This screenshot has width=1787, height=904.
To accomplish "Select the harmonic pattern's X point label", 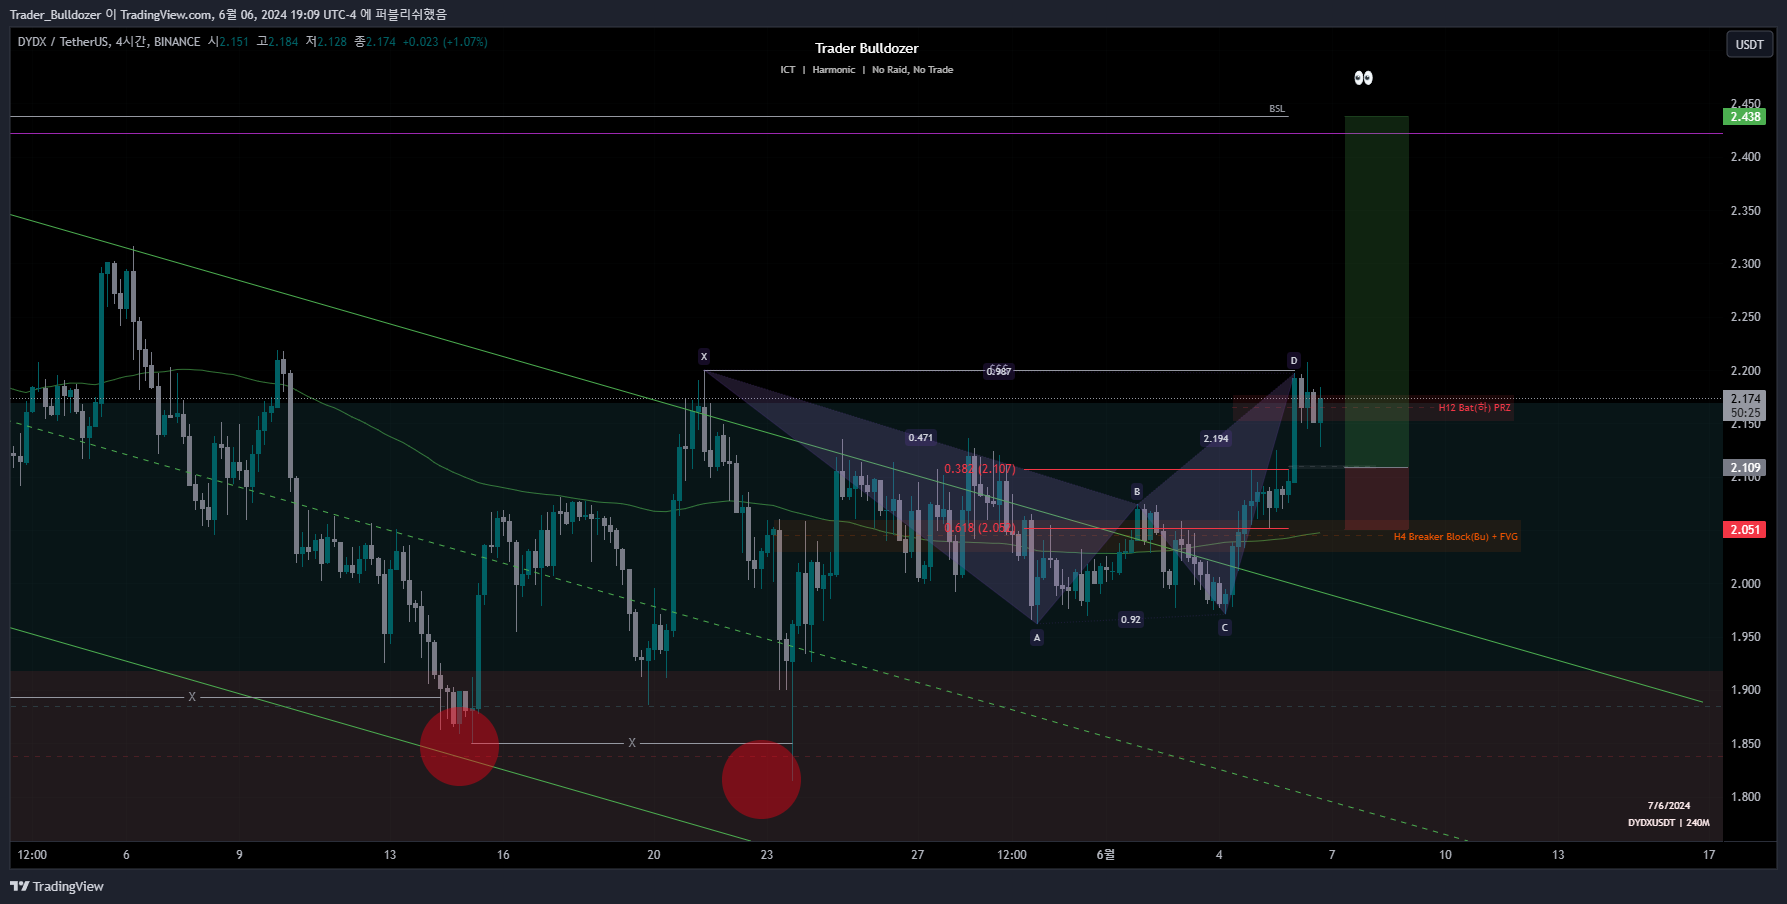I will pos(704,357).
